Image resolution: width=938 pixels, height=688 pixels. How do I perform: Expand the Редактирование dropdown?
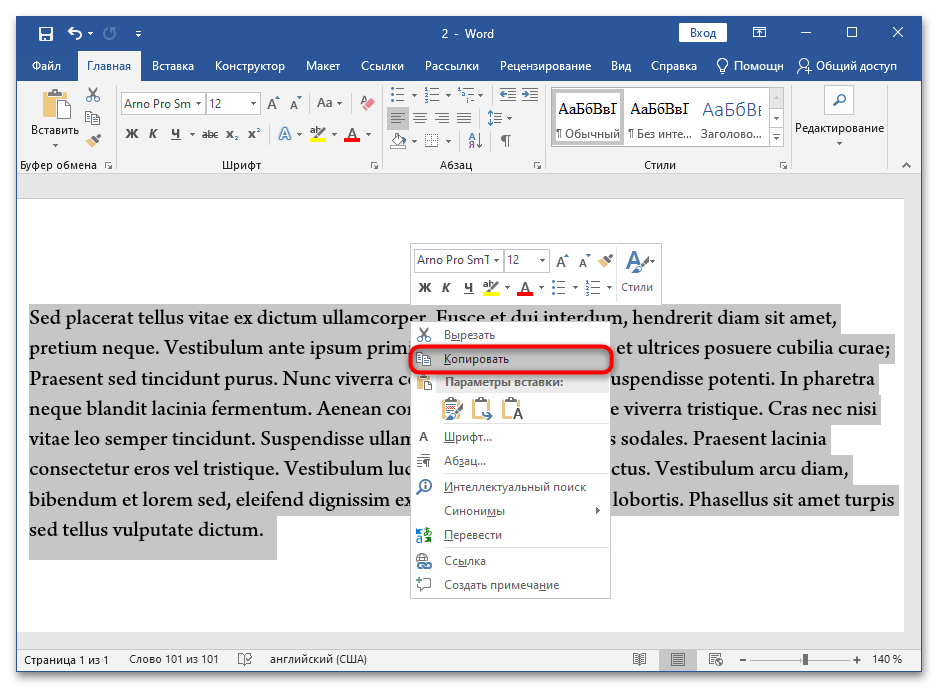tap(839, 128)
